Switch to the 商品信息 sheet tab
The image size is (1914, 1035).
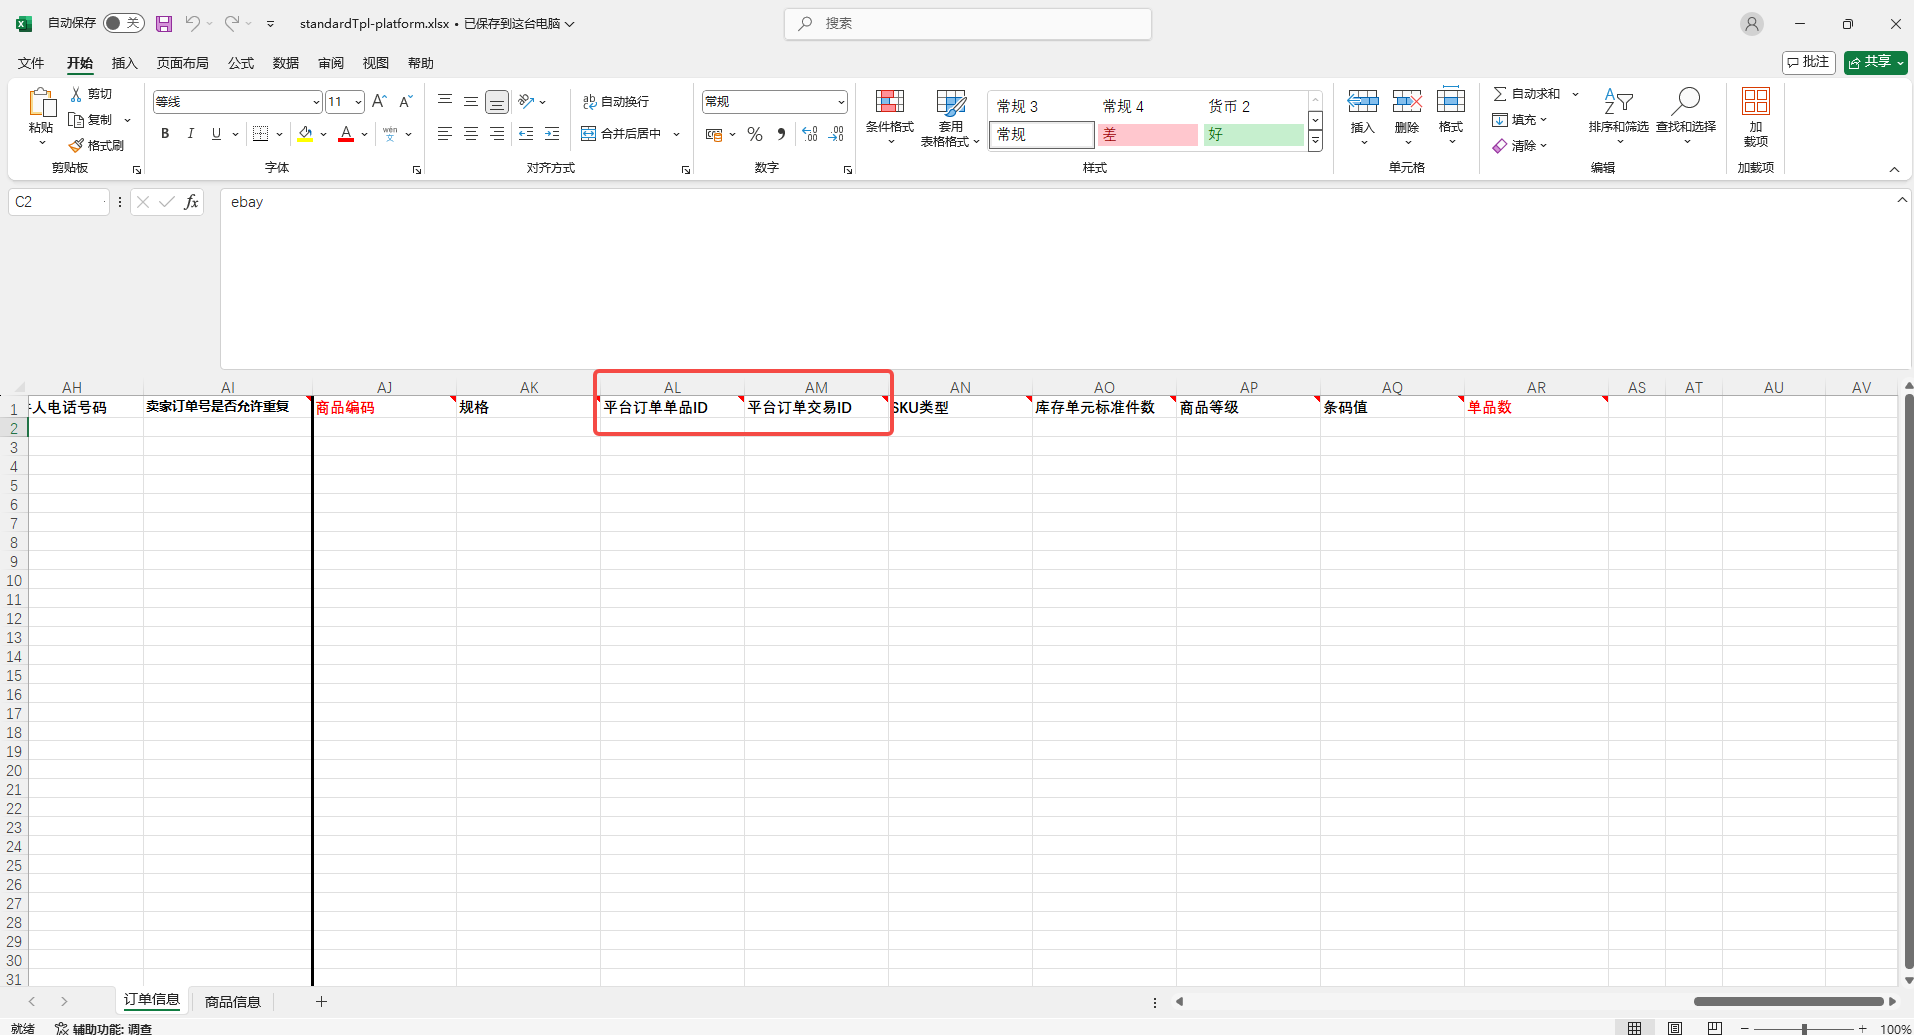point(232,1002)
